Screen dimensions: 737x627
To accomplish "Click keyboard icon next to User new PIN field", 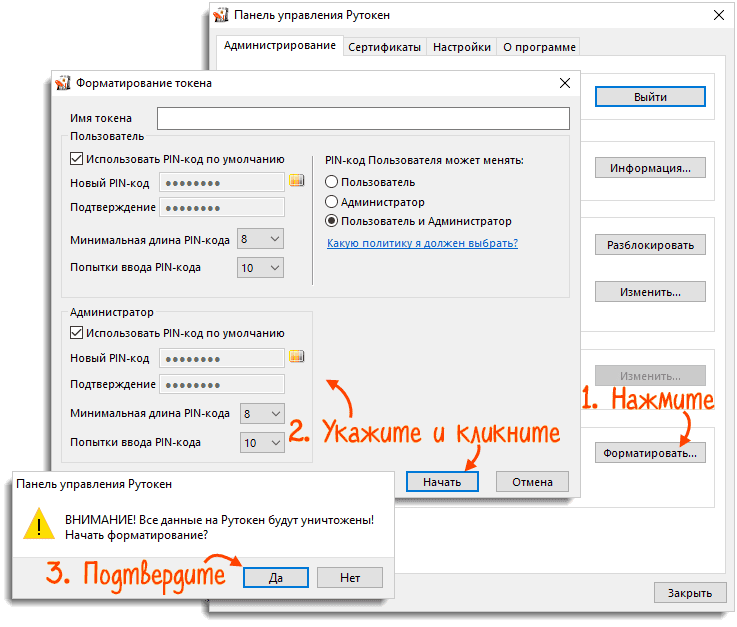I will click(296, 181).
